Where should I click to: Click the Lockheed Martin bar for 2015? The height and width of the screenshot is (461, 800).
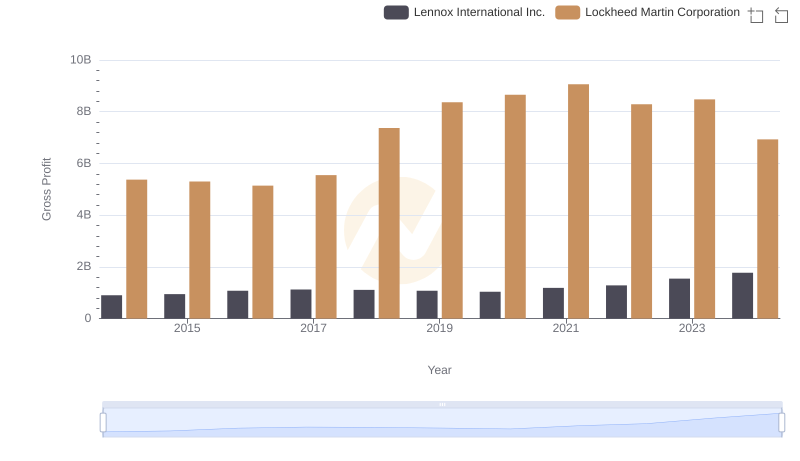point(199,250)
